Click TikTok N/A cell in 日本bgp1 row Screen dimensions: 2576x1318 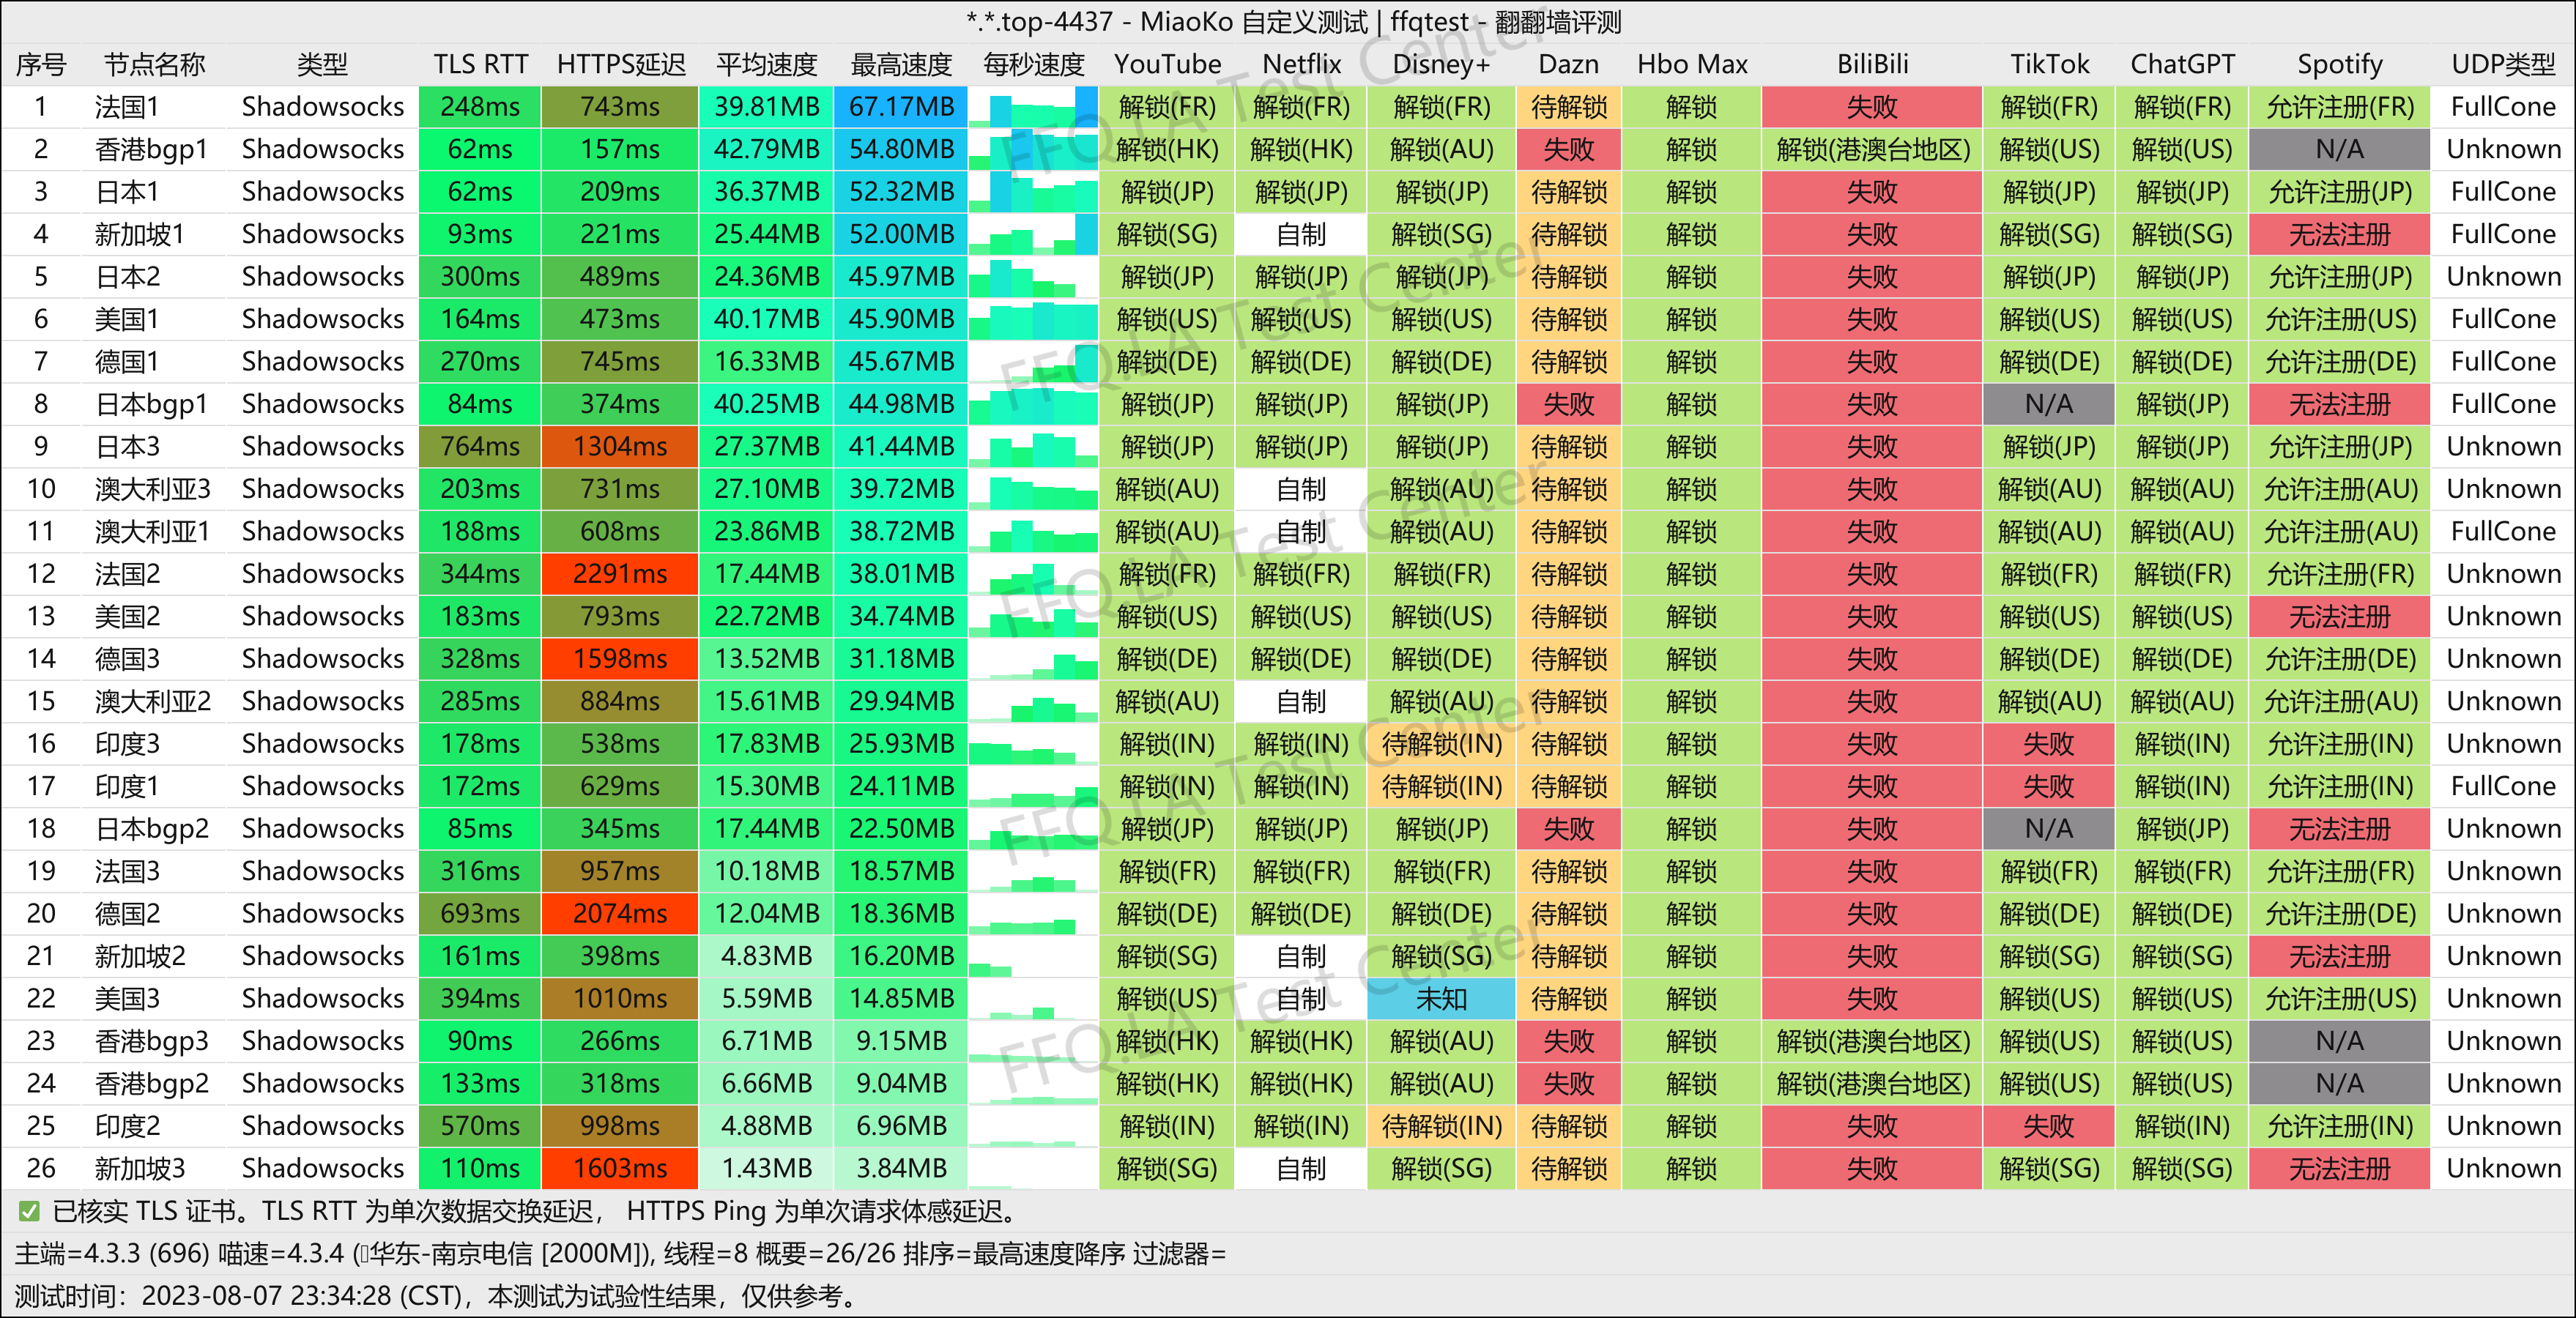tap(2049, 404)
